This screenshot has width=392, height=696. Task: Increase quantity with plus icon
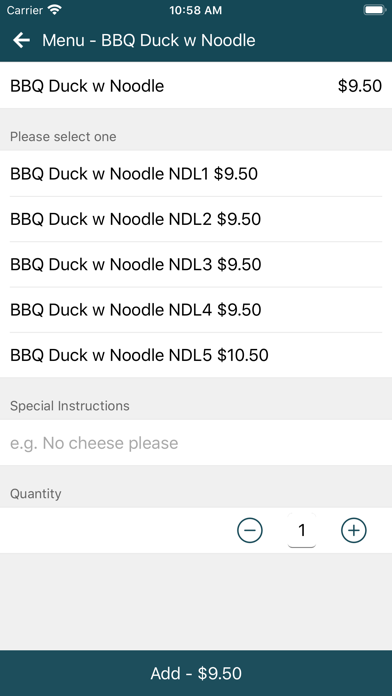(354, 530)
